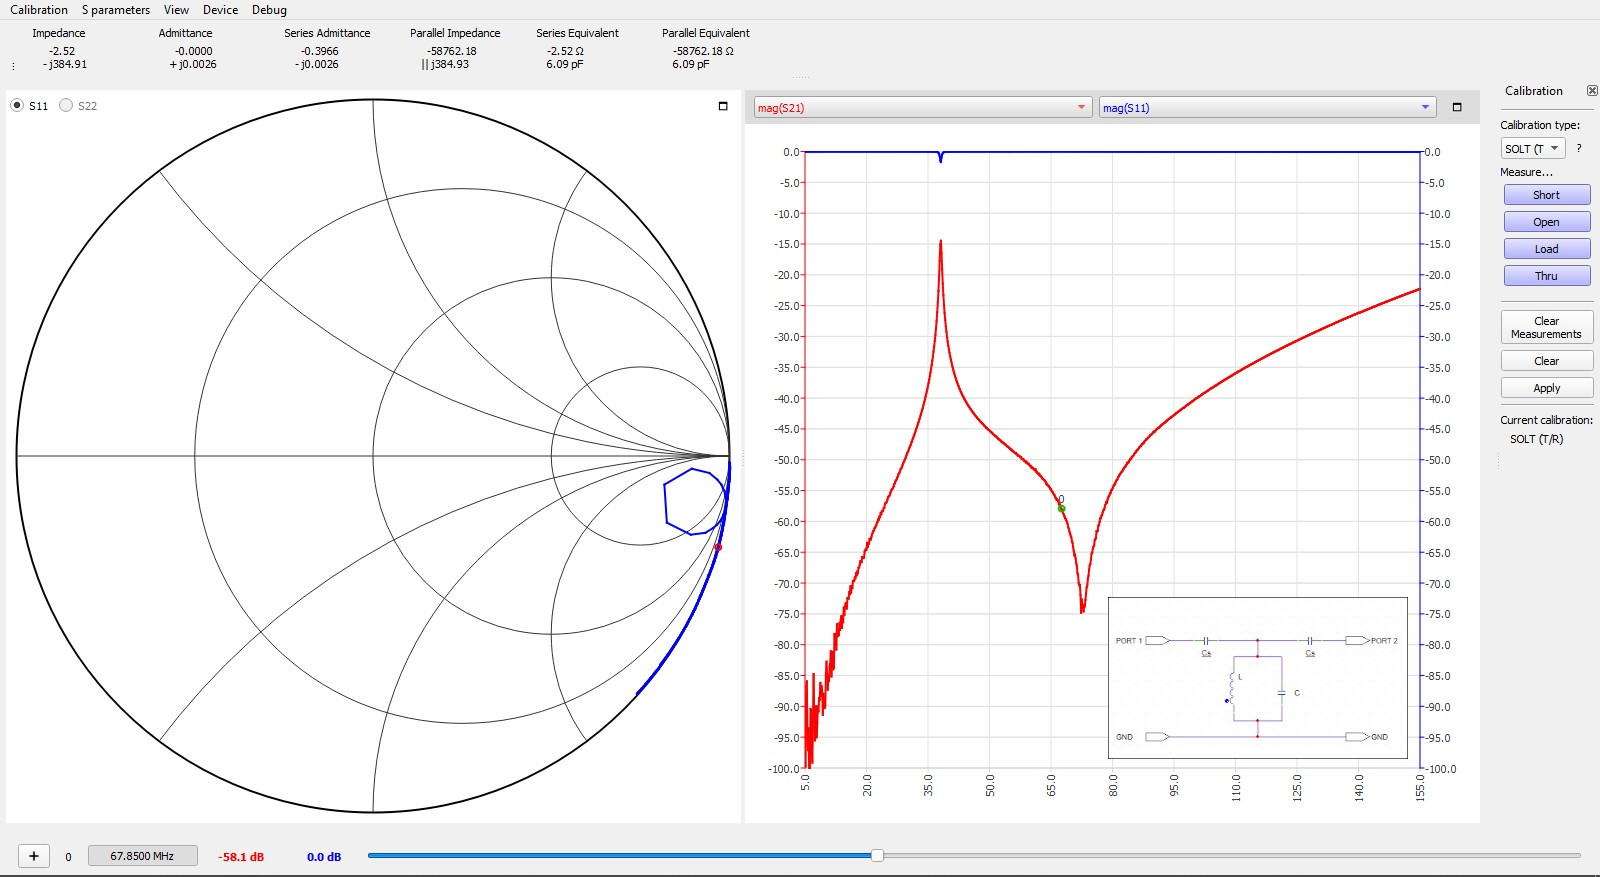The height and width of the screenshot is (877, 1600).
Task: Click the Parallel Equivalent -58762.18 Ω value
Action: [703, 51]
